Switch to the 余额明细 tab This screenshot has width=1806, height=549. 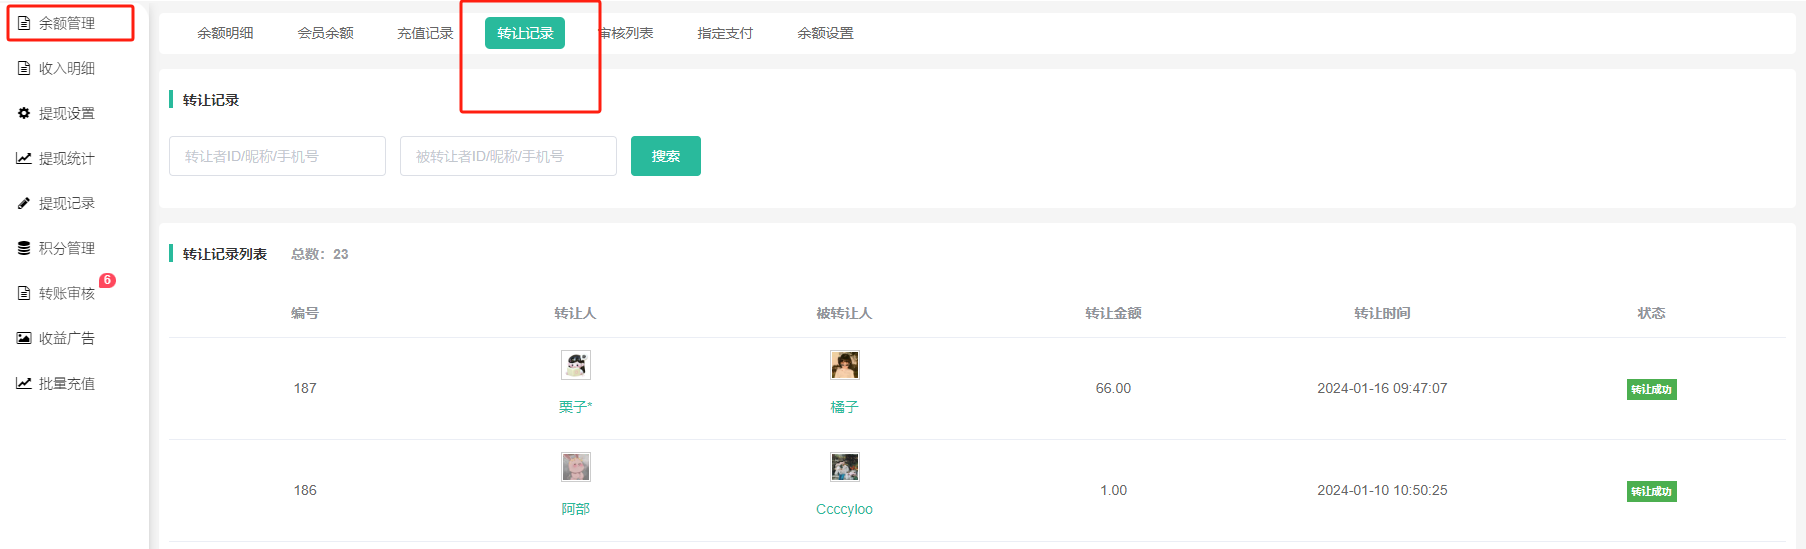(225, 33)
